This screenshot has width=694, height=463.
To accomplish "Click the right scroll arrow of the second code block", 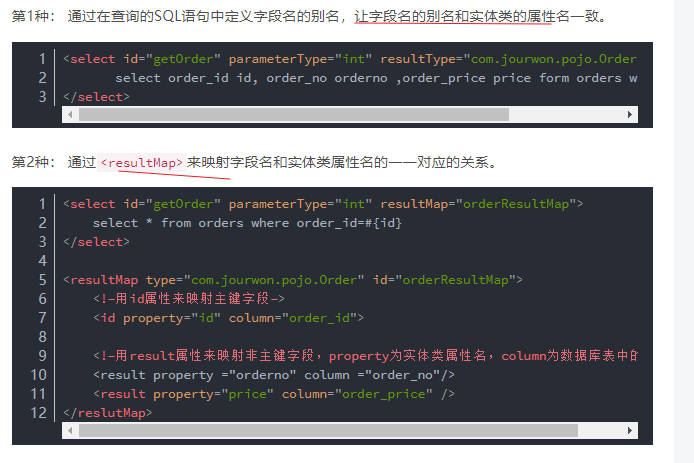I will point(629,431).
